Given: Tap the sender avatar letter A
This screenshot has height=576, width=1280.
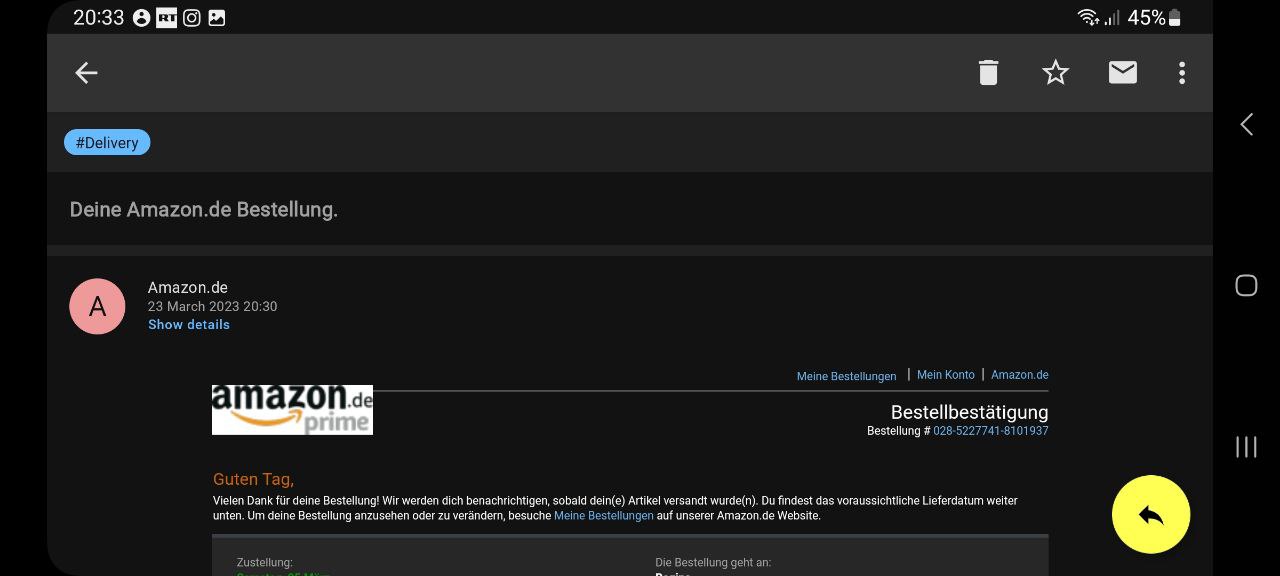Looking at the screenshot, I should click(x=97, y=307).
